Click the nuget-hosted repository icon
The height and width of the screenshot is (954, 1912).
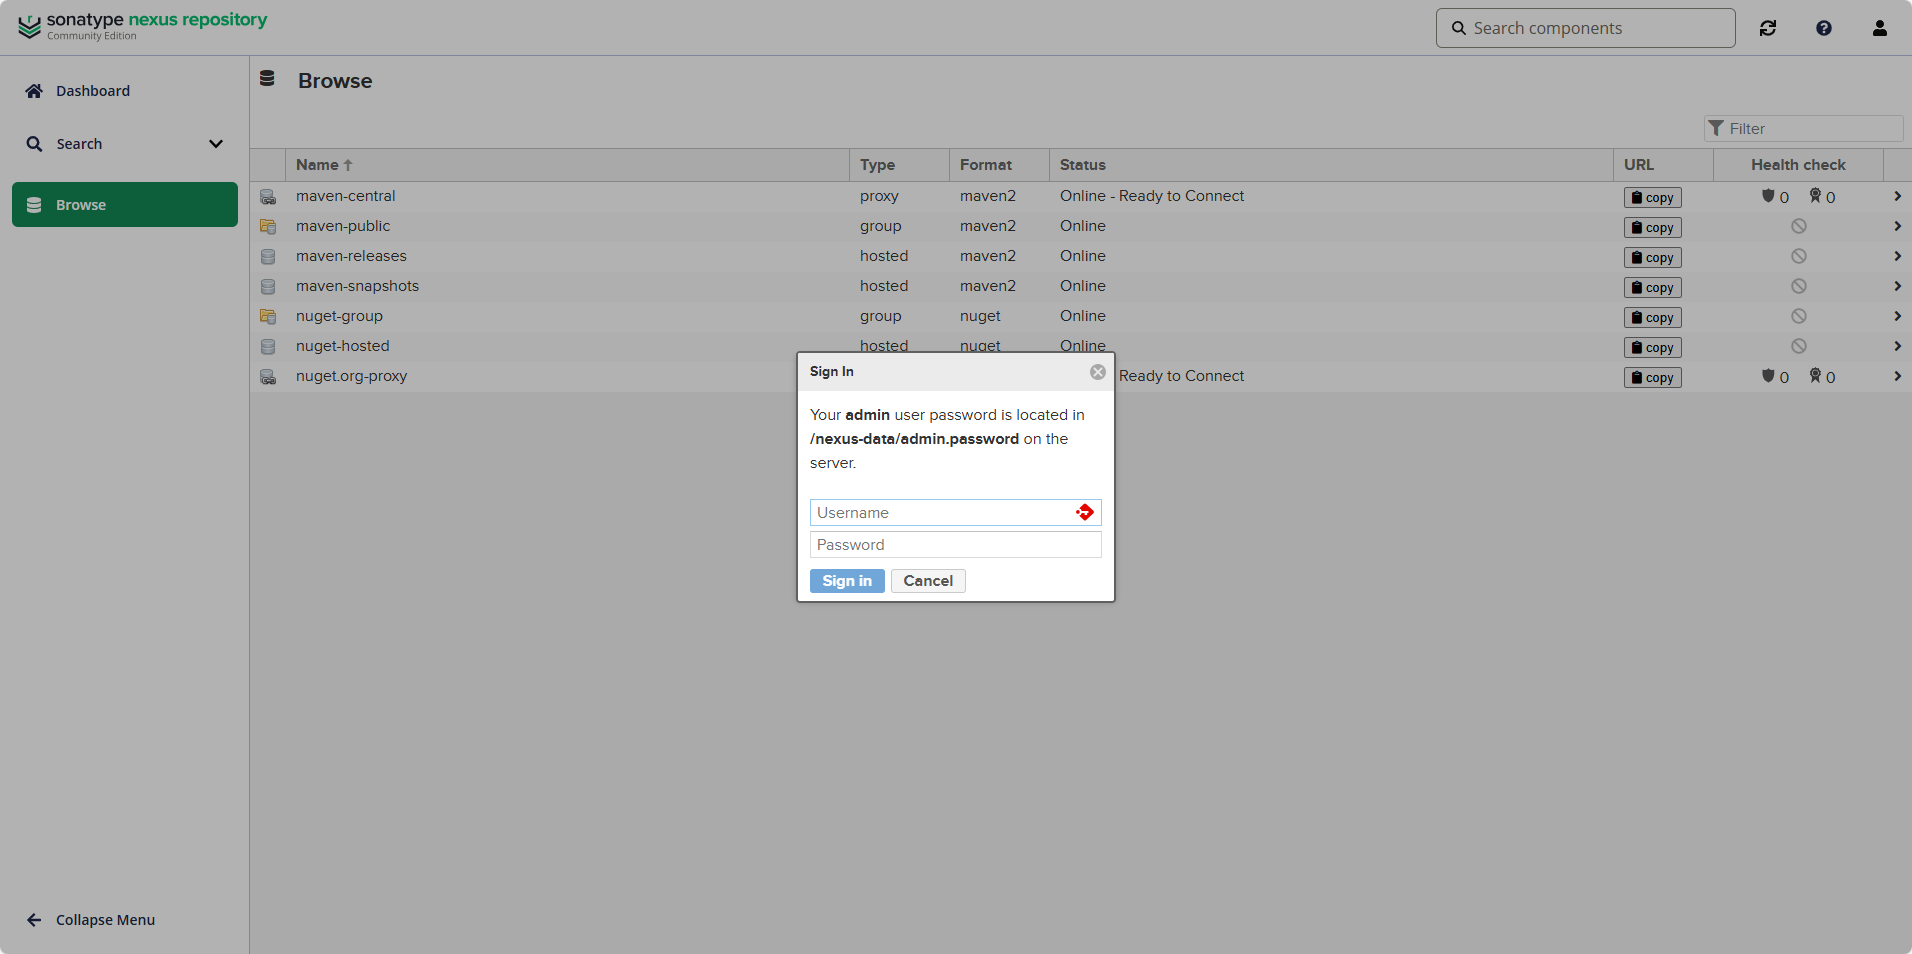[x=268, y=347]
